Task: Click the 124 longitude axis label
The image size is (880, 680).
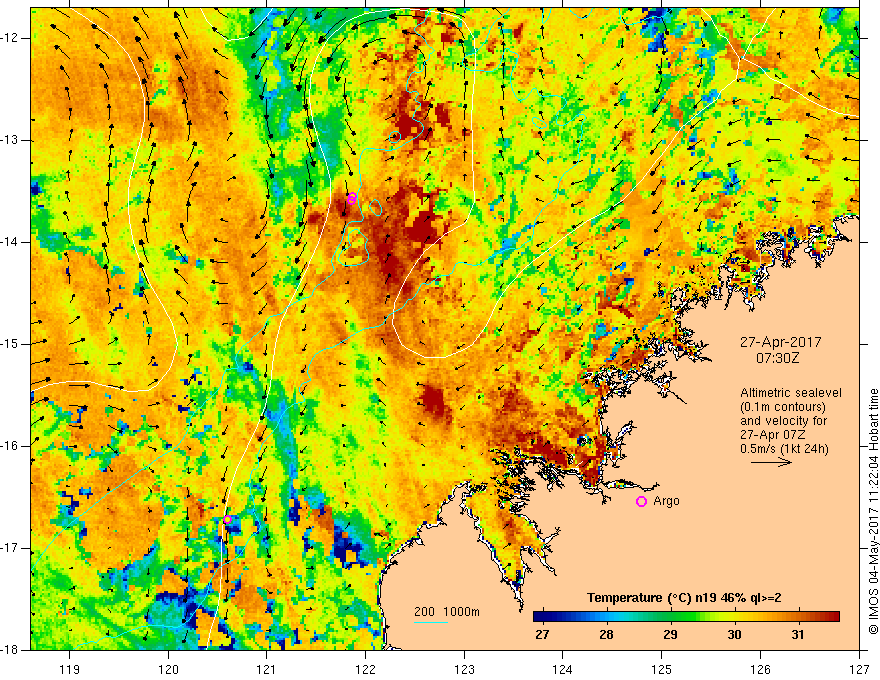Action: tap(563, 669)
